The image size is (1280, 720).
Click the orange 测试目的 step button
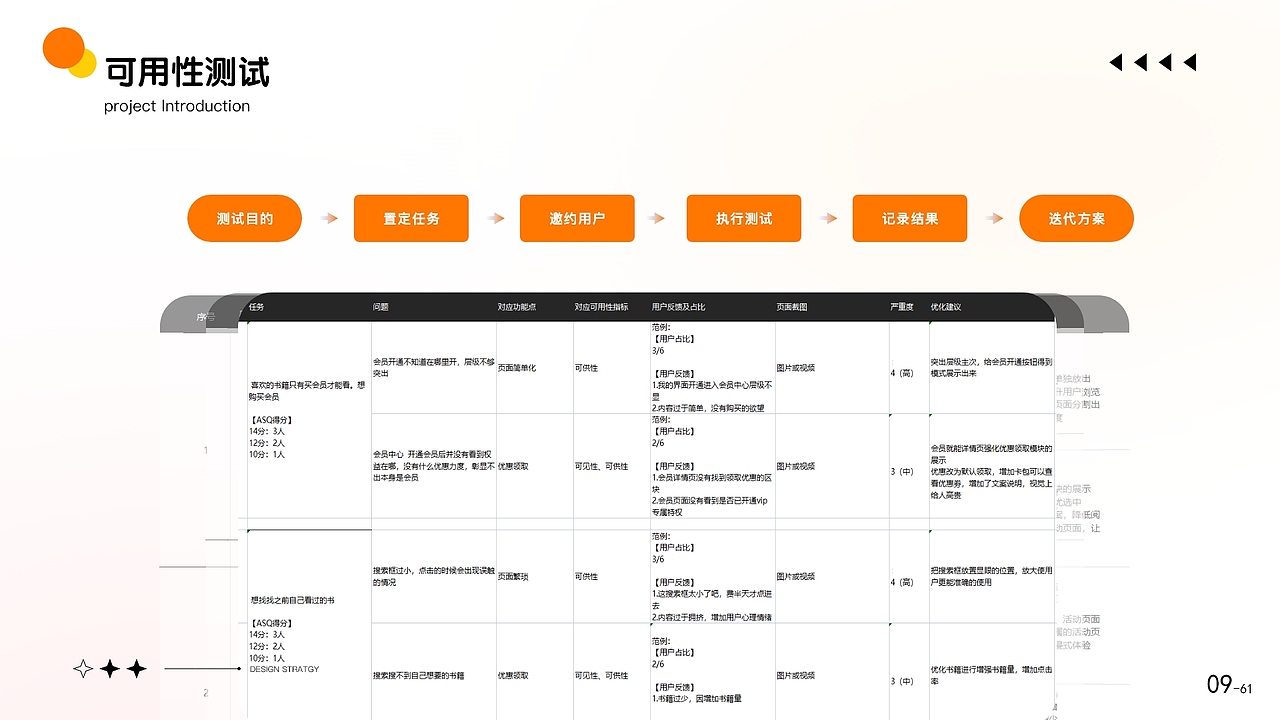(244, 218)
